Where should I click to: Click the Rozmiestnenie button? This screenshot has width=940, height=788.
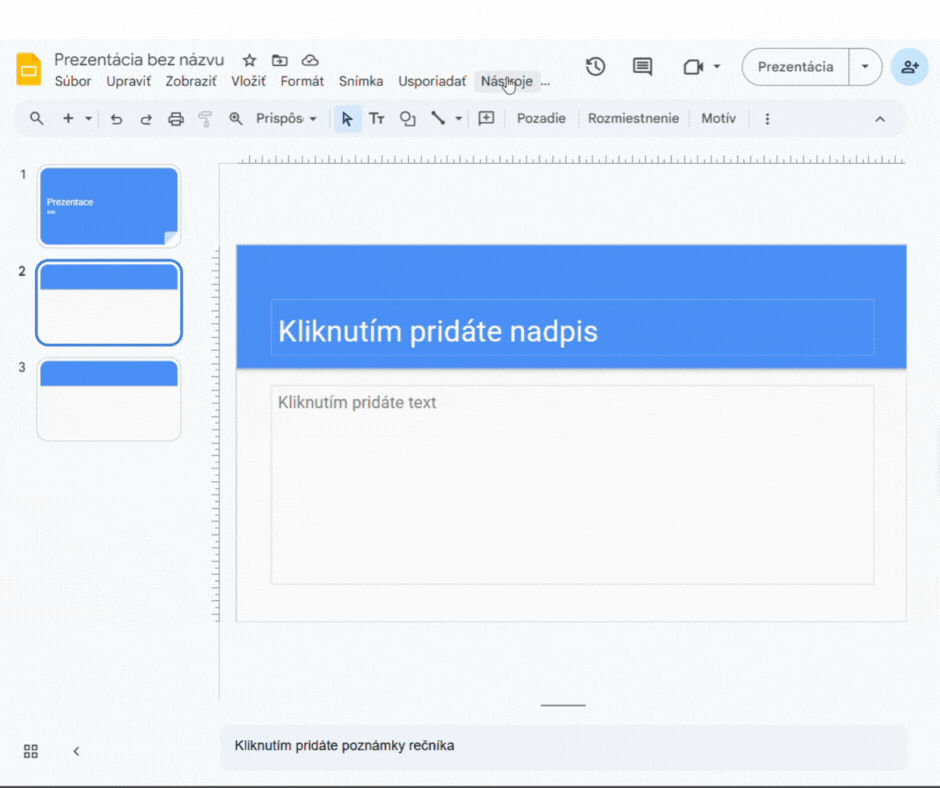(633, 119)
